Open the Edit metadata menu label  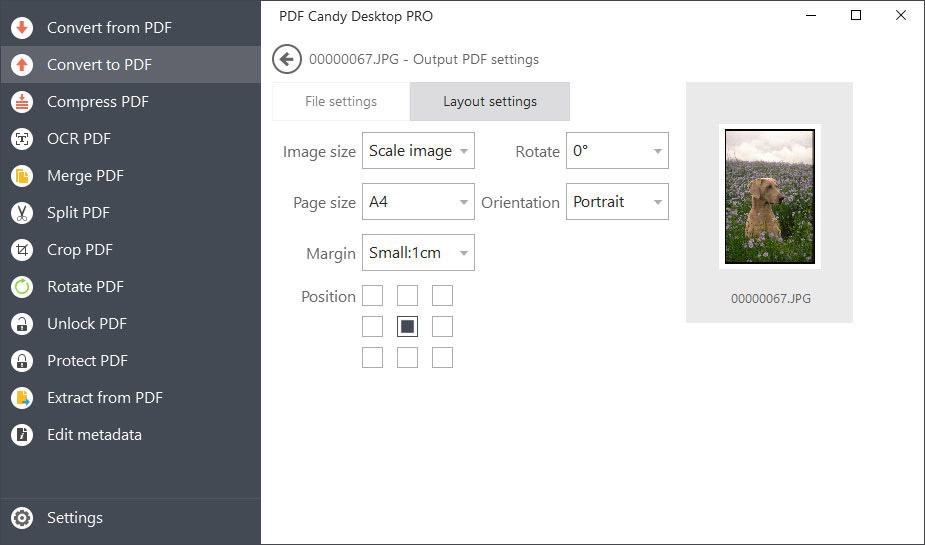94,435
